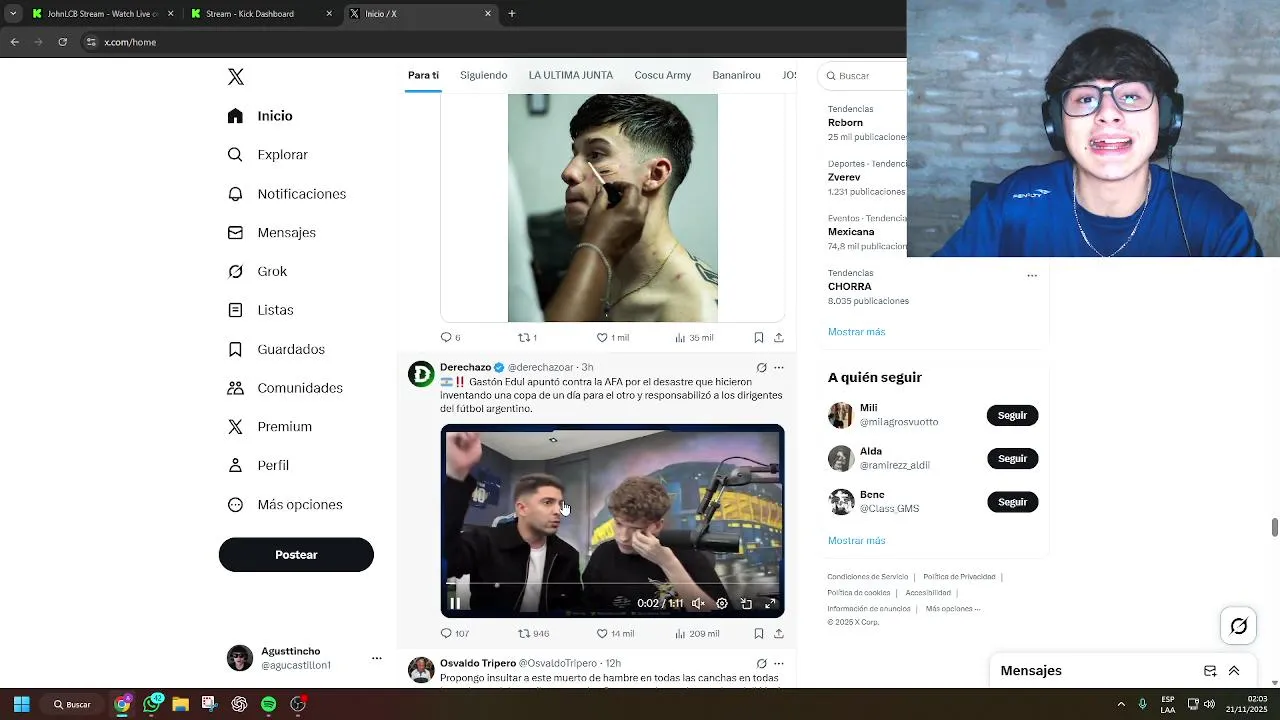Click Mostrar más under Tendencias

click(856, 332)
